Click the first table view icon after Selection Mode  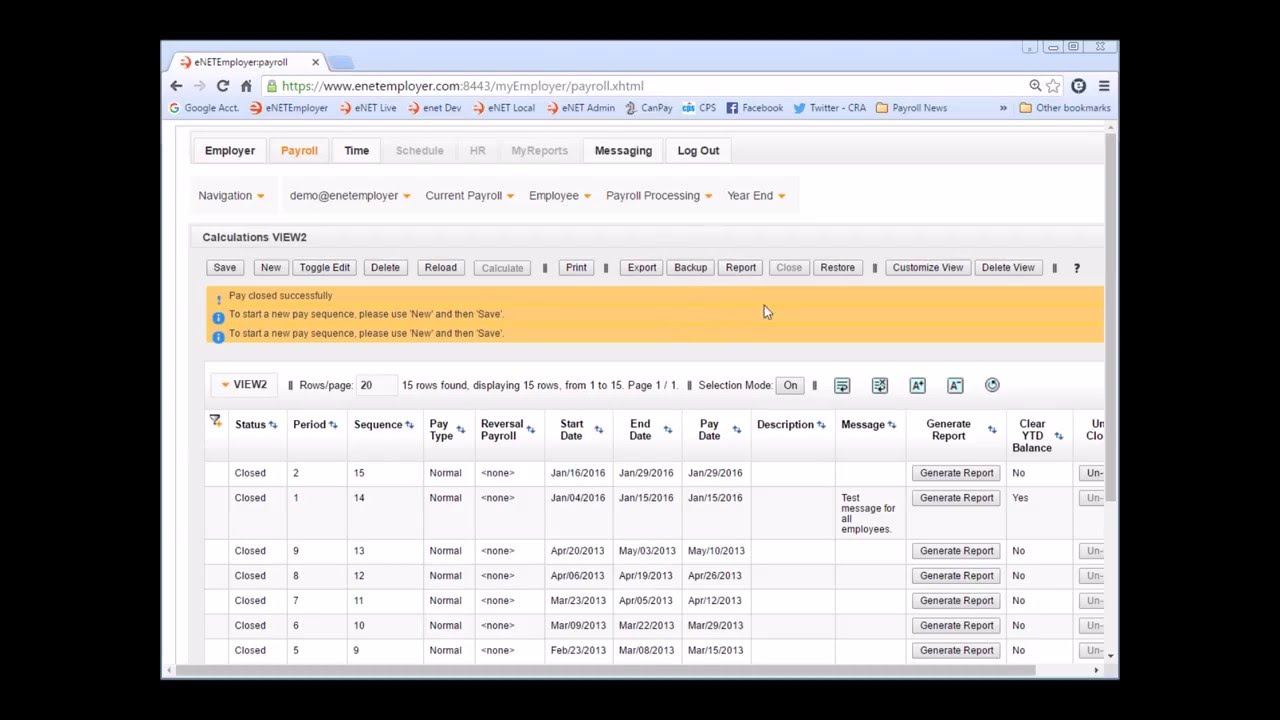(842, 385)
